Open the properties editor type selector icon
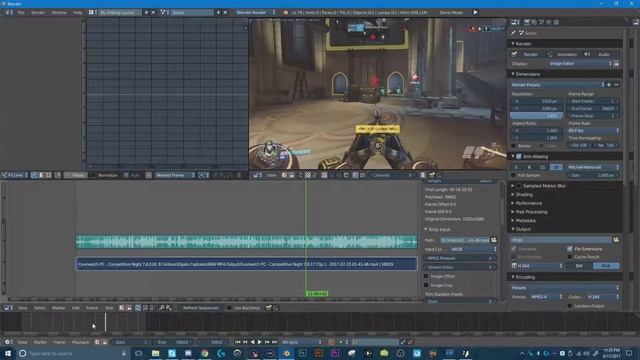The width and height of the screenshot is (640, 360). pyautogui.click(x=516, y=22)
